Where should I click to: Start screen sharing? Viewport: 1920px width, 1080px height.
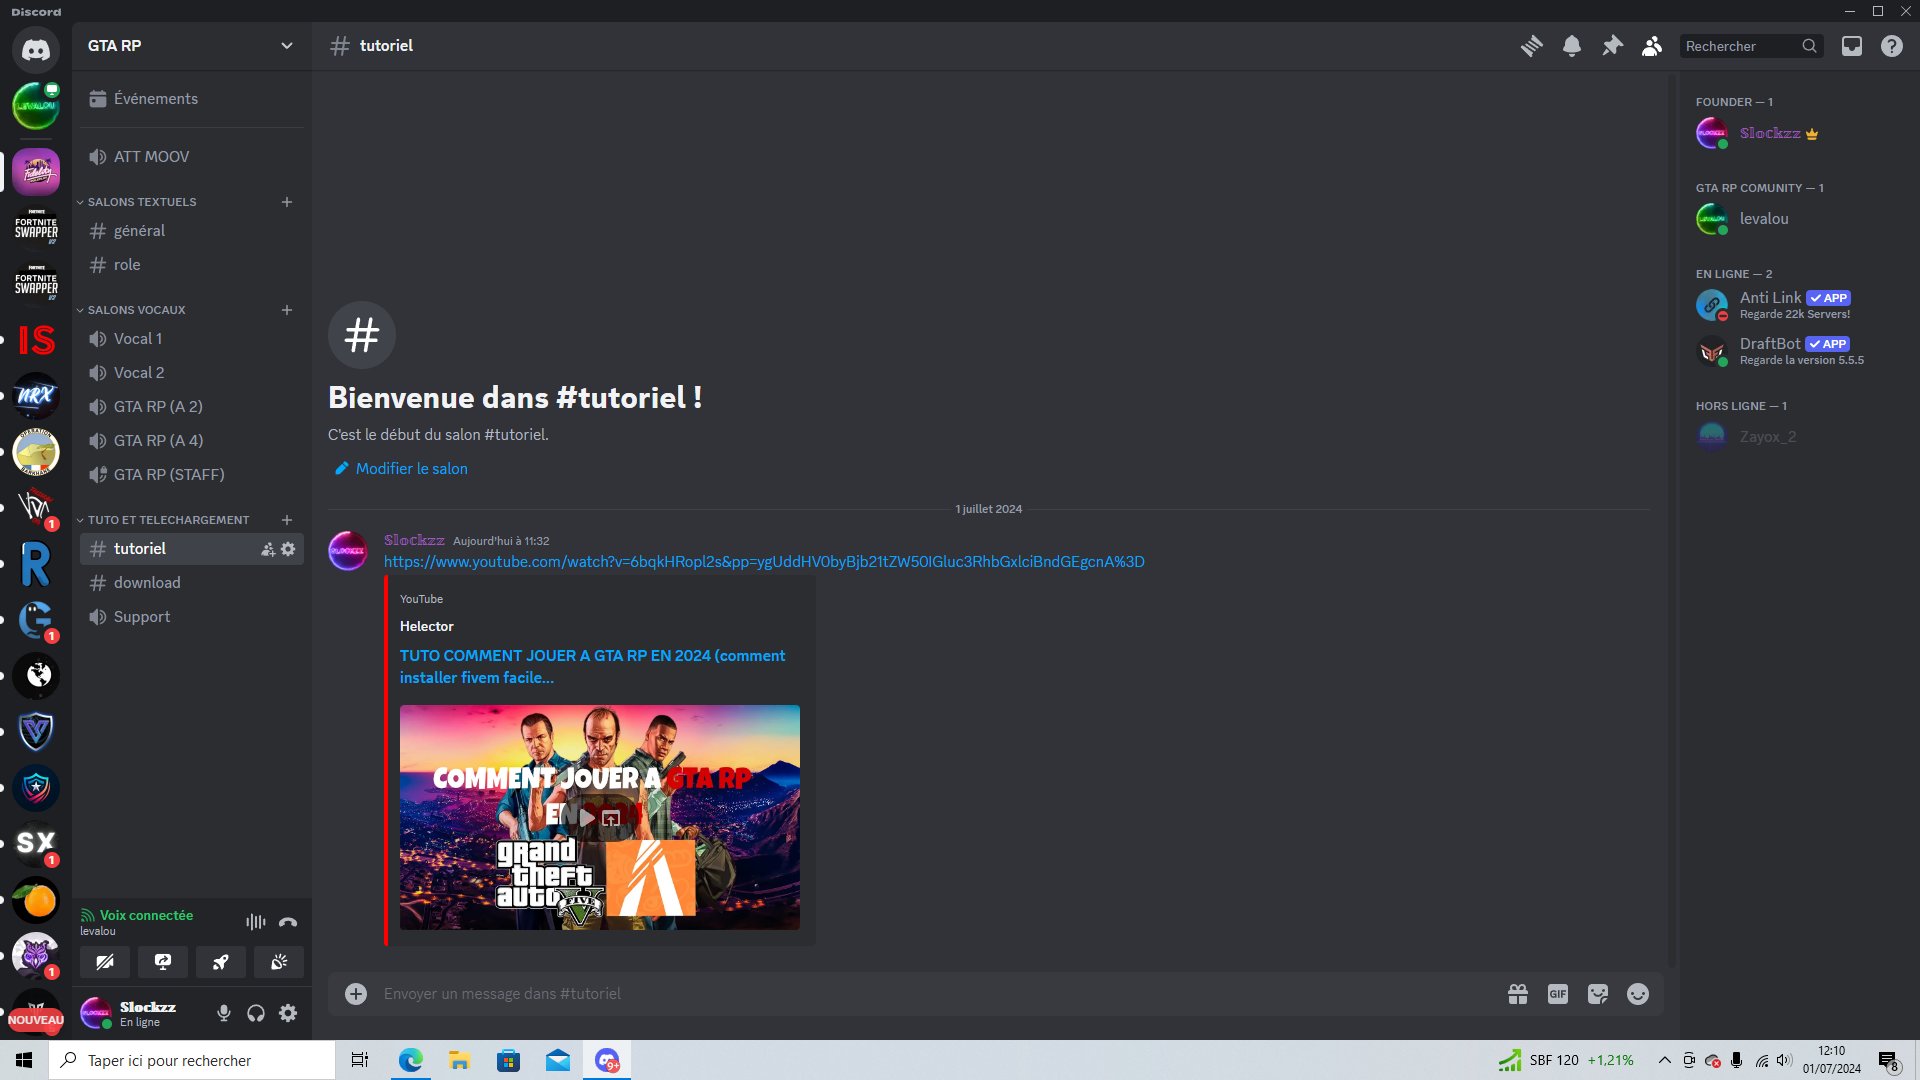click(x=163, y=962)
